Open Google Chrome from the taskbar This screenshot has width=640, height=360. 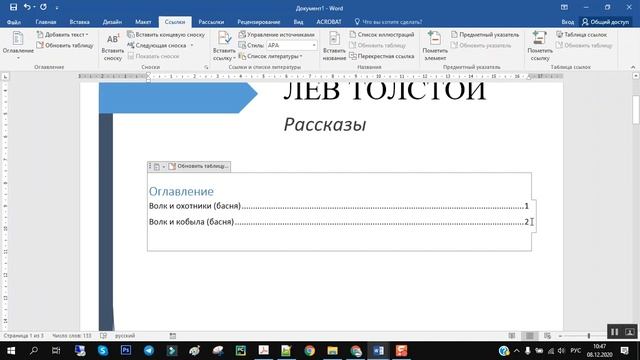pyautogui.click(x=309, y=351)
